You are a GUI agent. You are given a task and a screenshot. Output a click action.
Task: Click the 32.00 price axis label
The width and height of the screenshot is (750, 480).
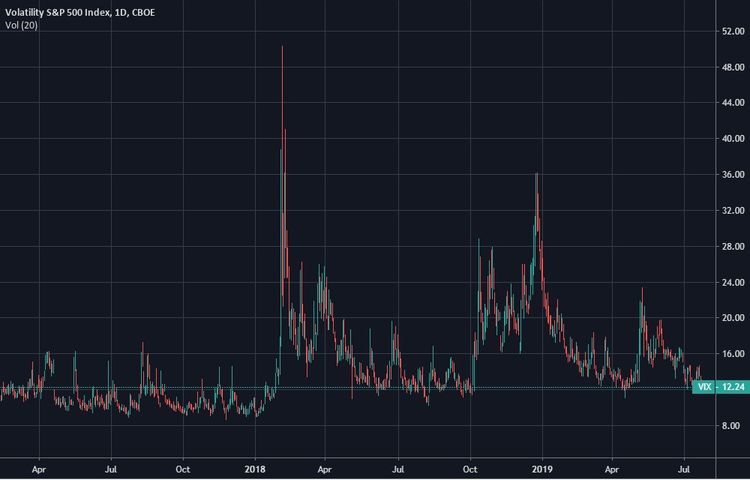(733, 210)
